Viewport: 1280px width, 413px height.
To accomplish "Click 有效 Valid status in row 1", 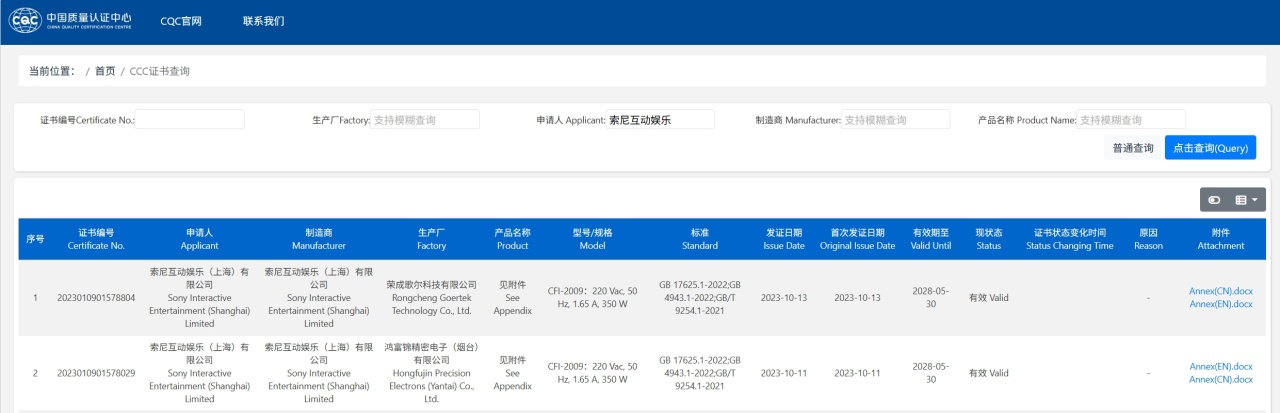I will click(x=988, y=298).
